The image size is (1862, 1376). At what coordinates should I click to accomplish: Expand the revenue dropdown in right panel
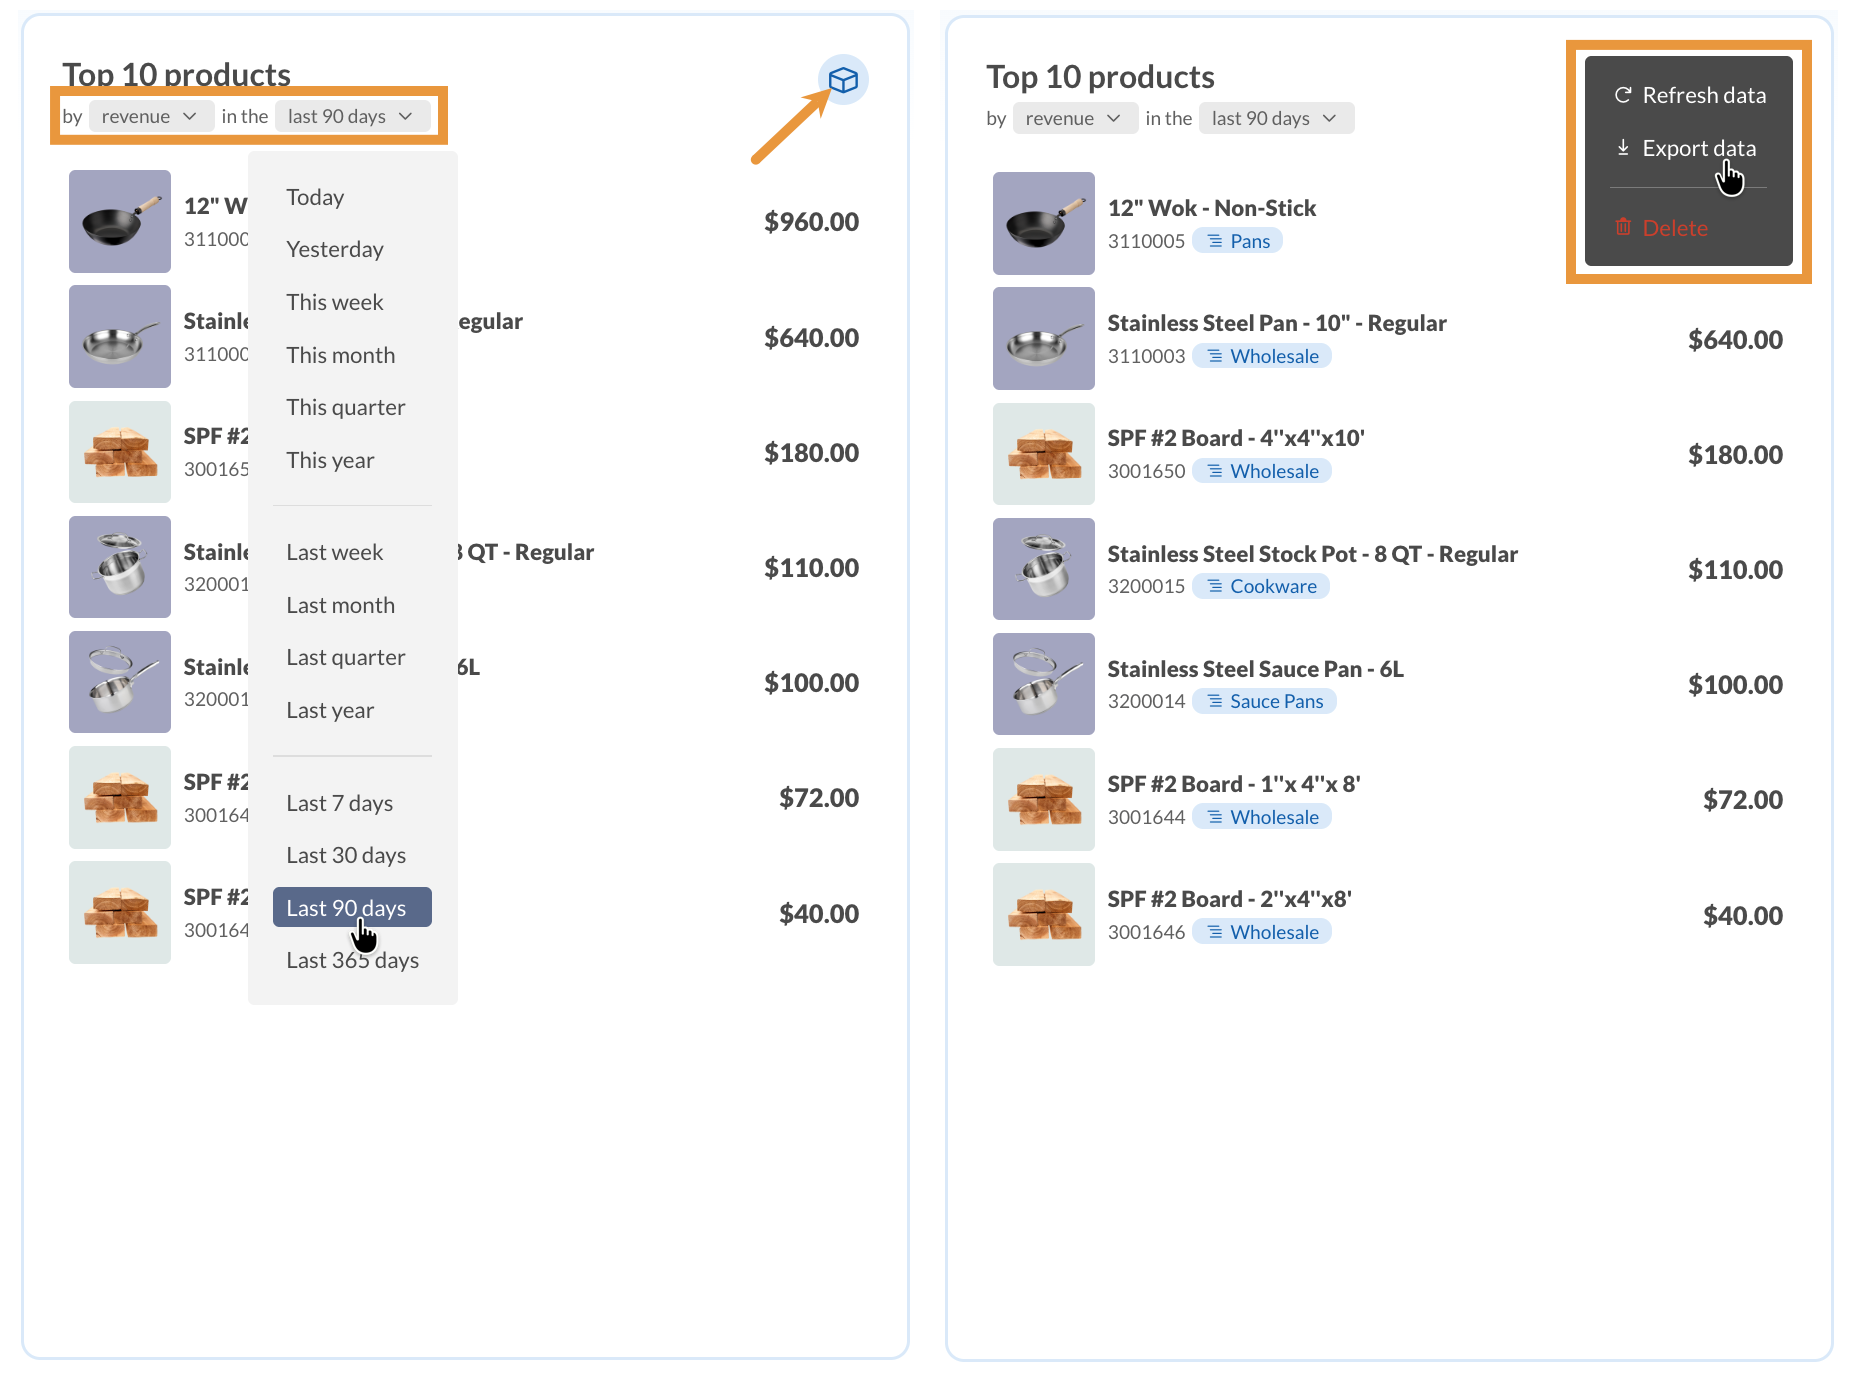(x=1073, y=118)
